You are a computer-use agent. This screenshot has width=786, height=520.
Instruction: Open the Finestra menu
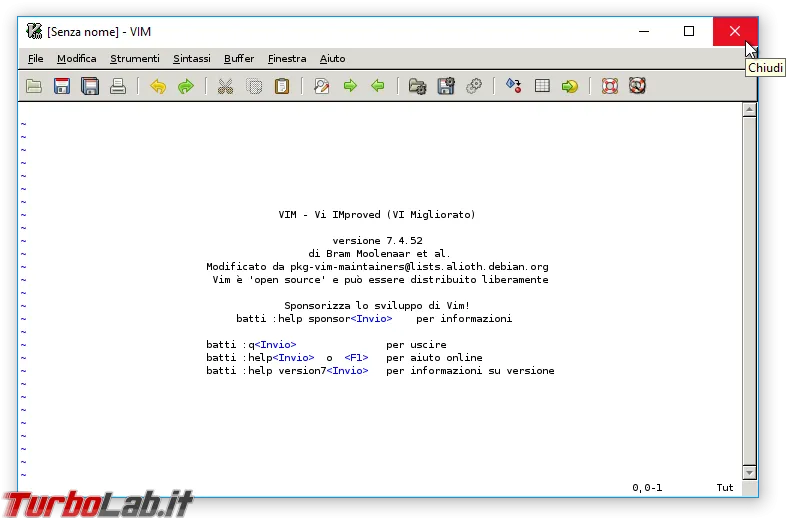[287, 59]
